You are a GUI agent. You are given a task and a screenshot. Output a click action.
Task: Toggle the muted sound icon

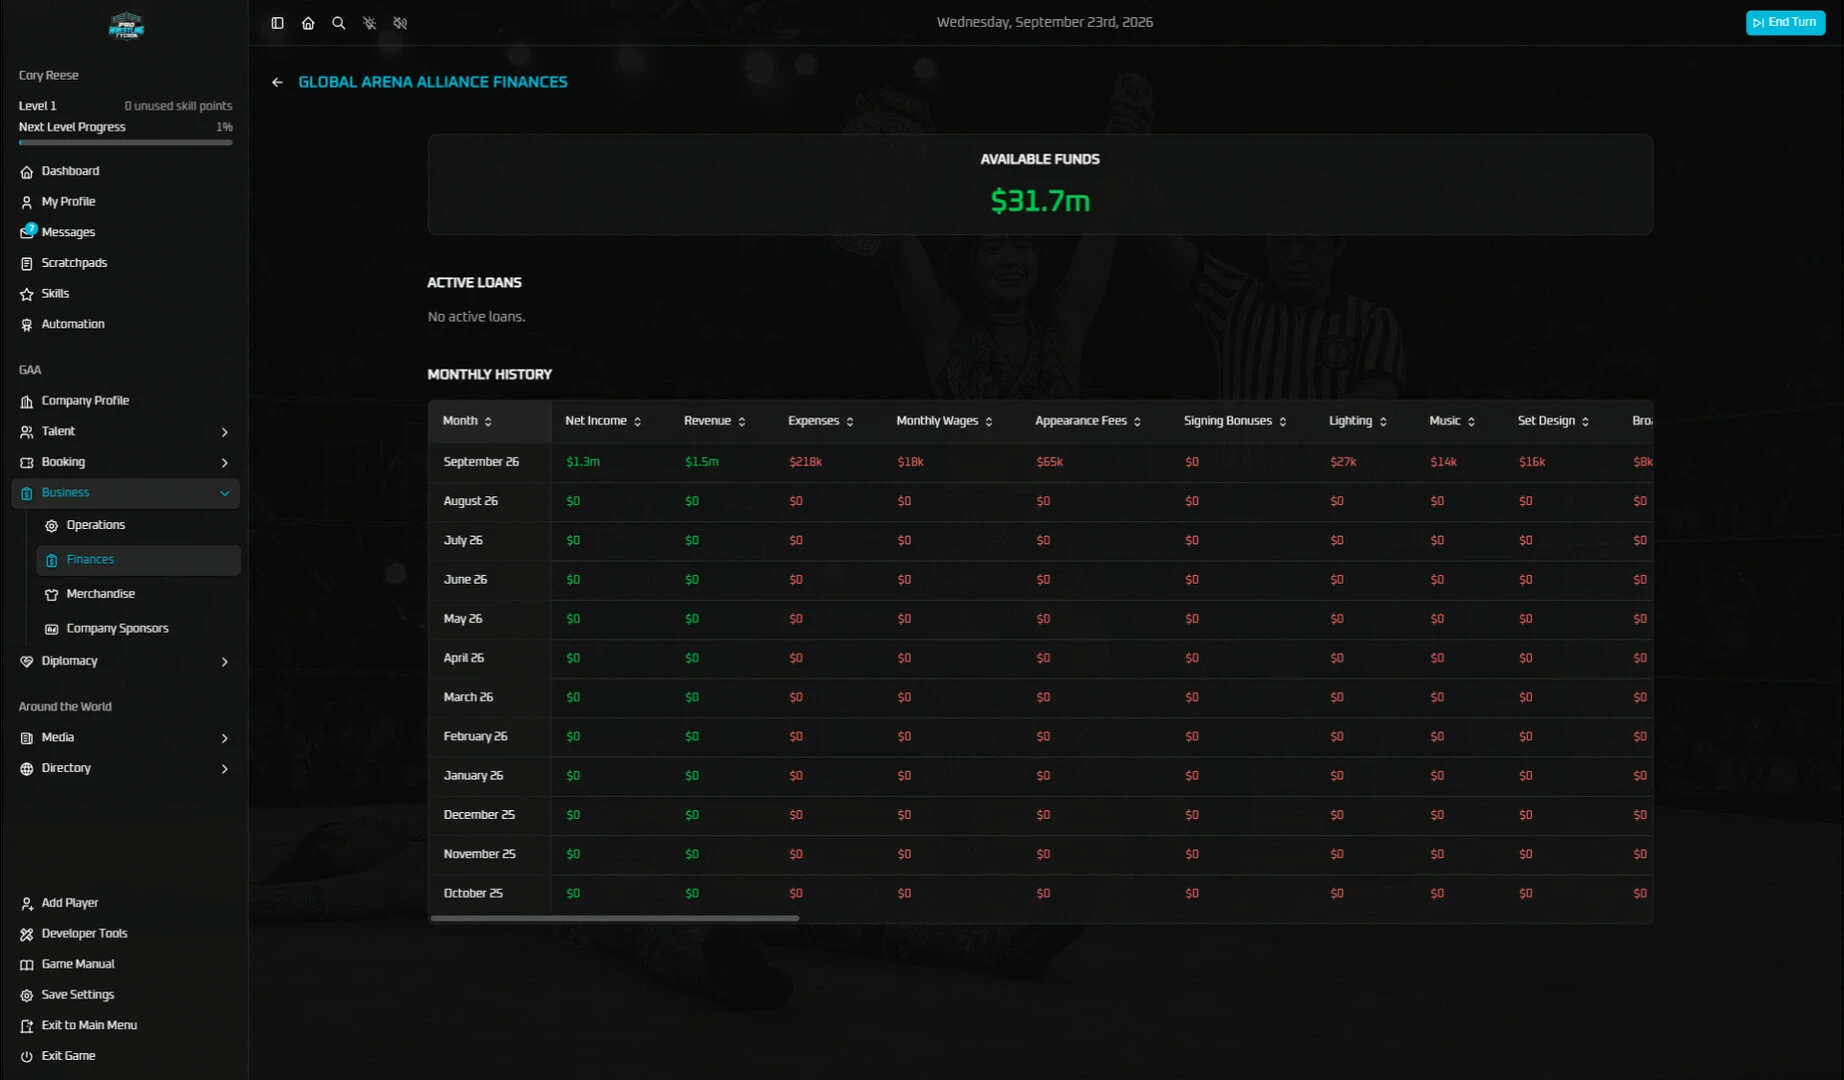(x=400, y=23)
